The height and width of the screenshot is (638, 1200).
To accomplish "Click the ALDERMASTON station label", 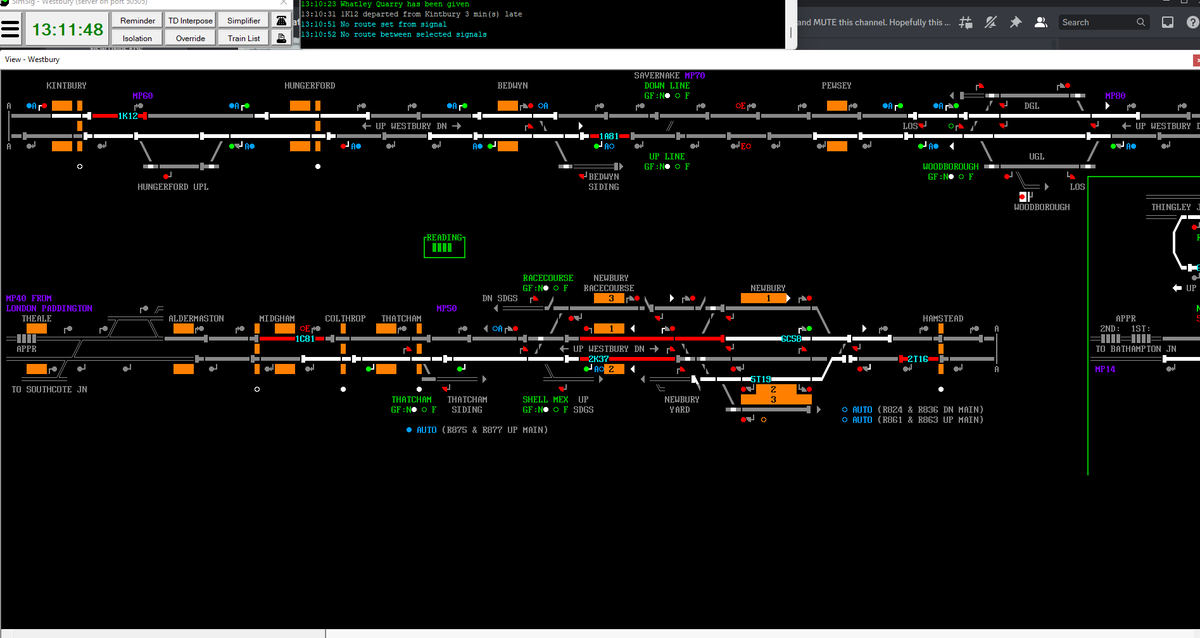I will [196, 318].
